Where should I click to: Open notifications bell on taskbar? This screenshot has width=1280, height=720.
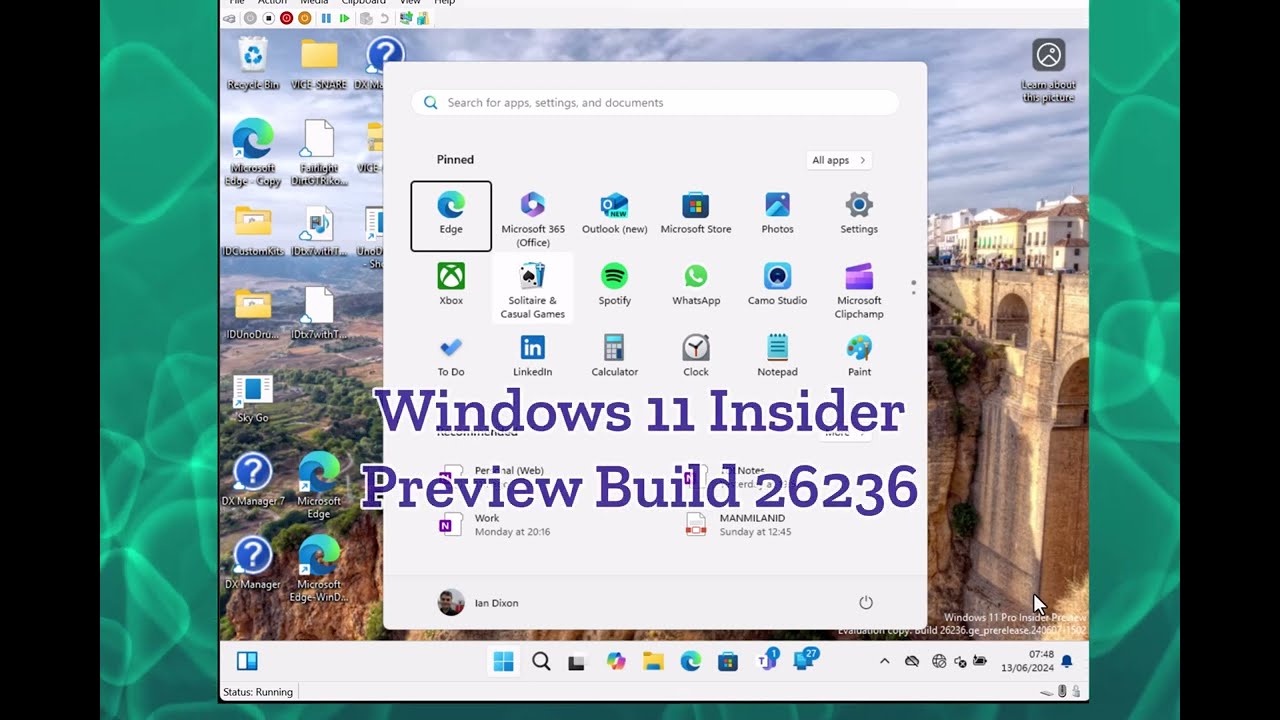1067,661
